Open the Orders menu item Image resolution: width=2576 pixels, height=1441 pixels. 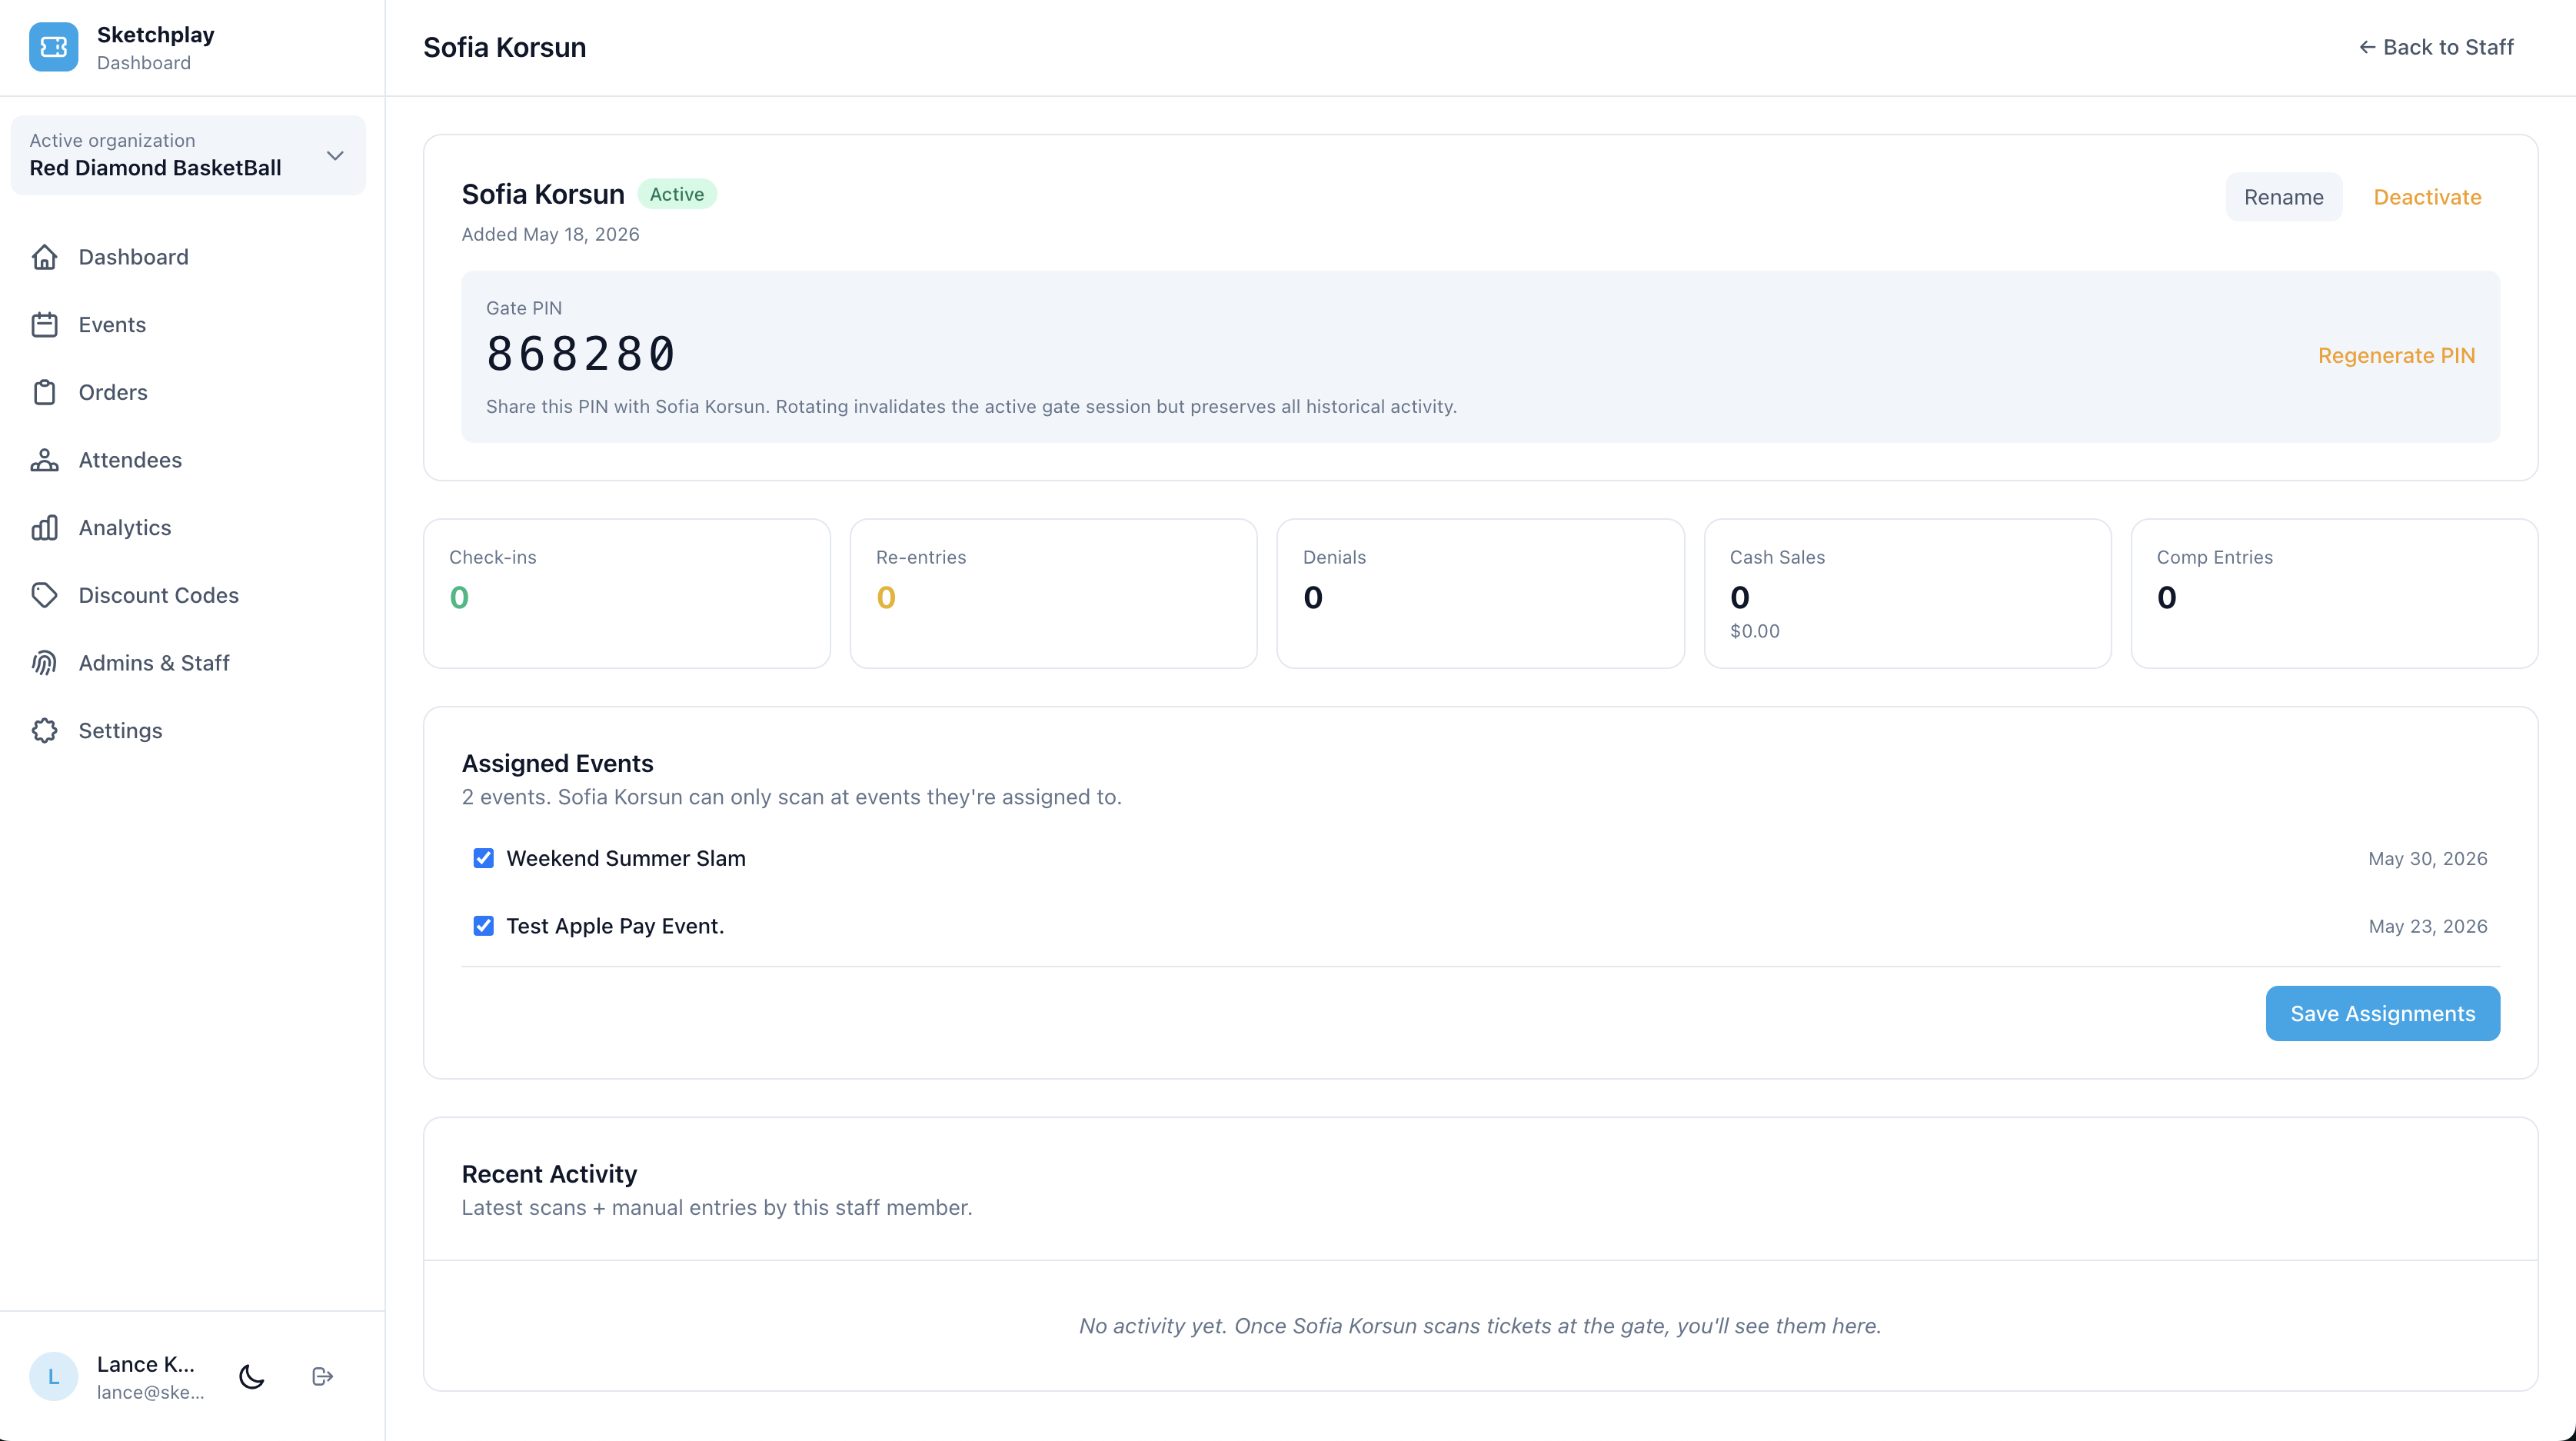click(188, 392)
